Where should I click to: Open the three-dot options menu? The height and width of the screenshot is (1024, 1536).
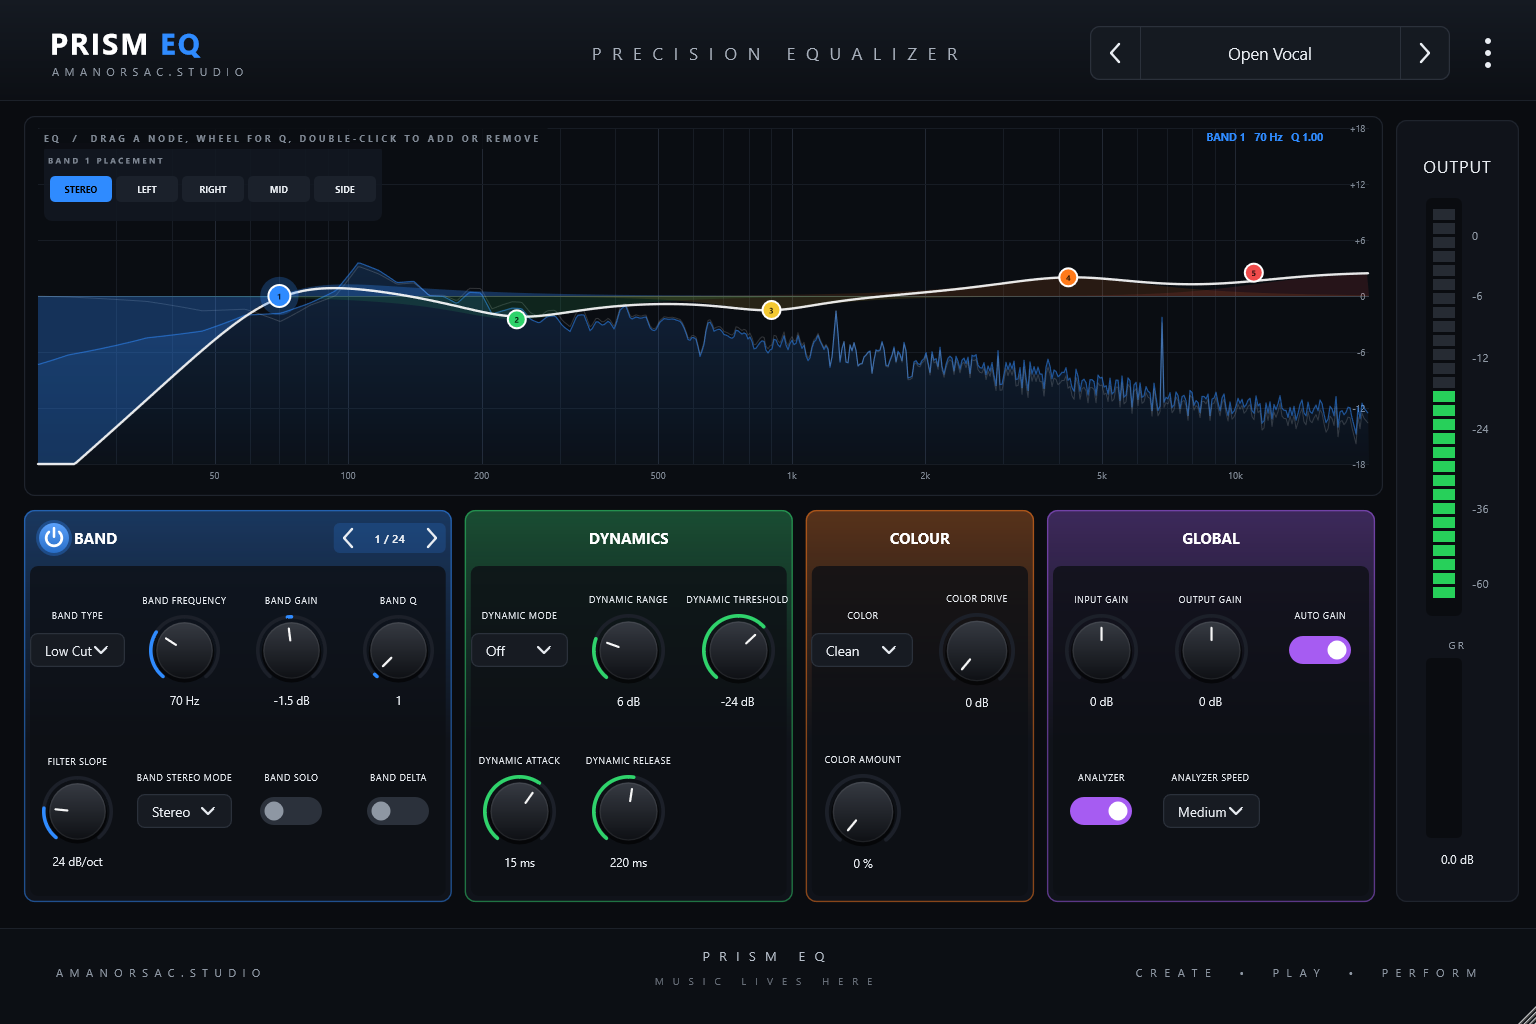1488,53
